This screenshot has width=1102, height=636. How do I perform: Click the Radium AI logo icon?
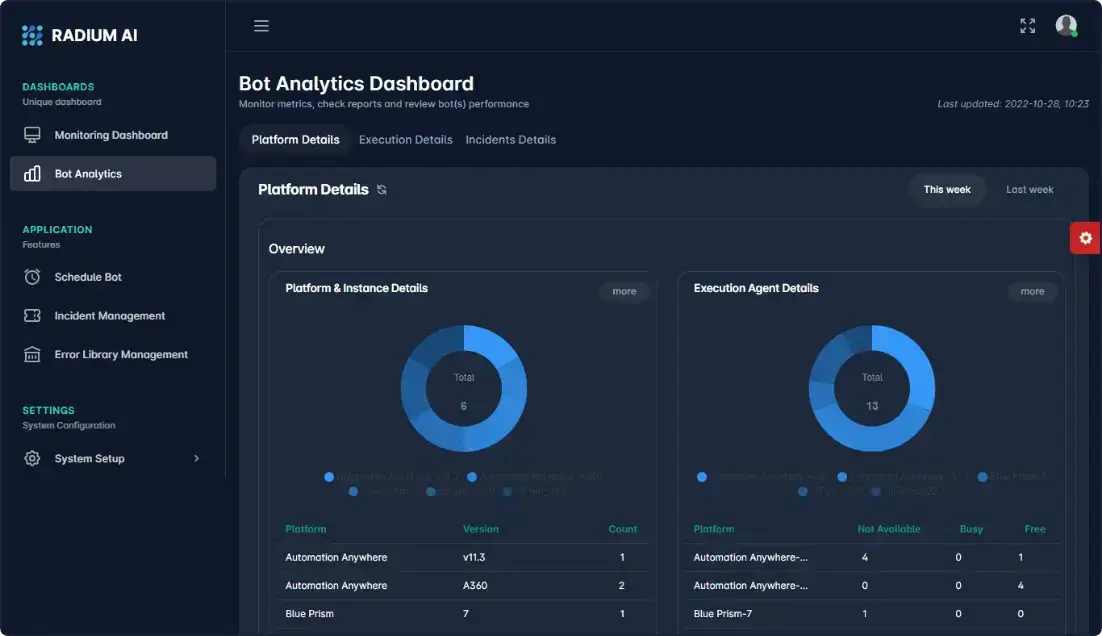30,35
